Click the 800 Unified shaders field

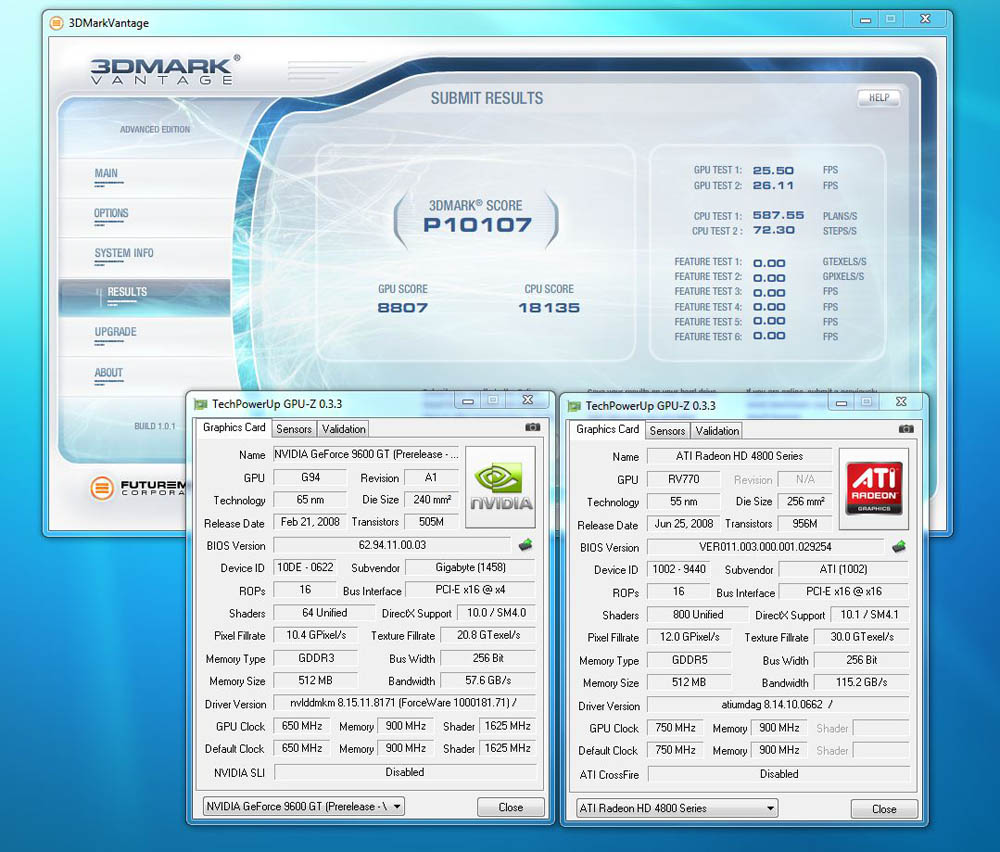(698, 615)
